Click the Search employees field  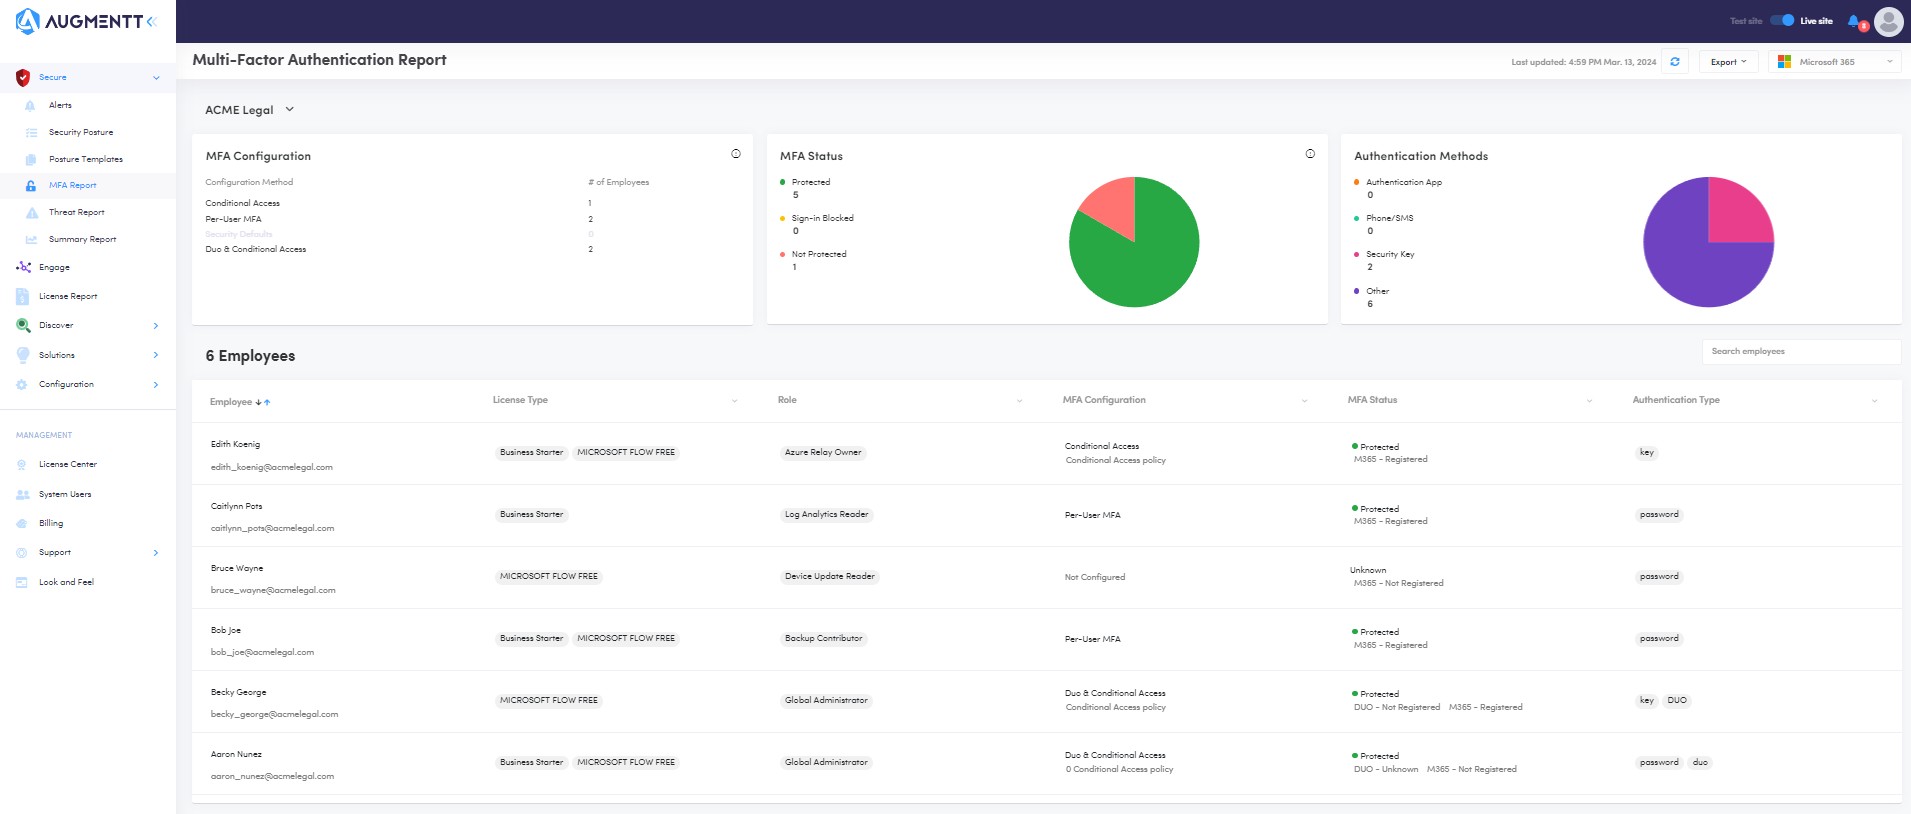click(1800, 352)
